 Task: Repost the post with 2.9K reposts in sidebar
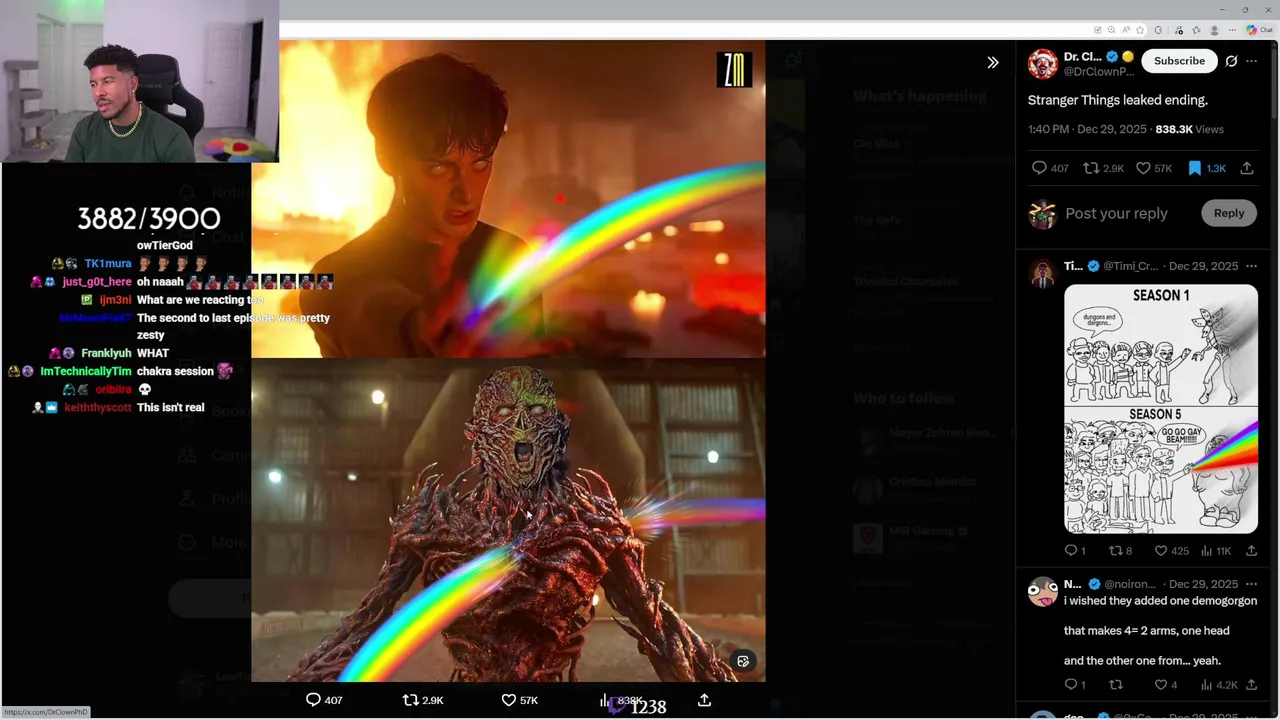1104,168
